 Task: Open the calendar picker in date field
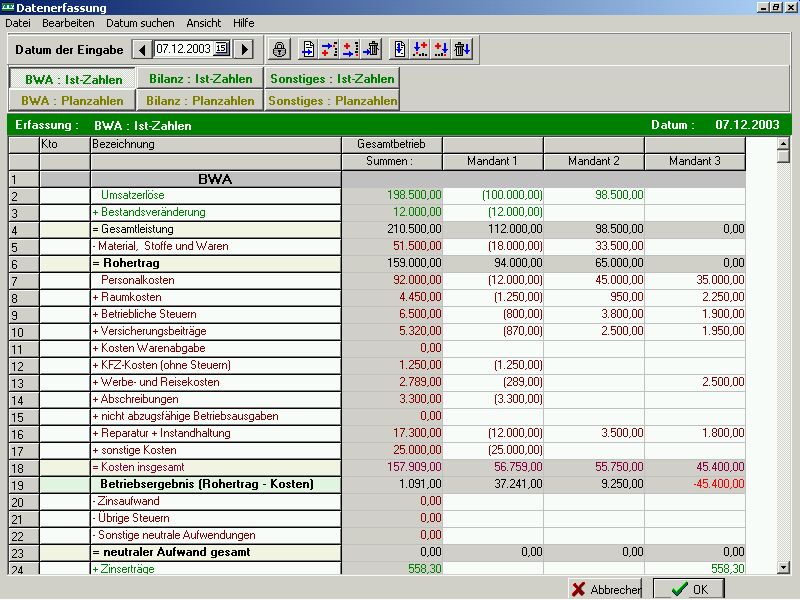click(221, 48)
